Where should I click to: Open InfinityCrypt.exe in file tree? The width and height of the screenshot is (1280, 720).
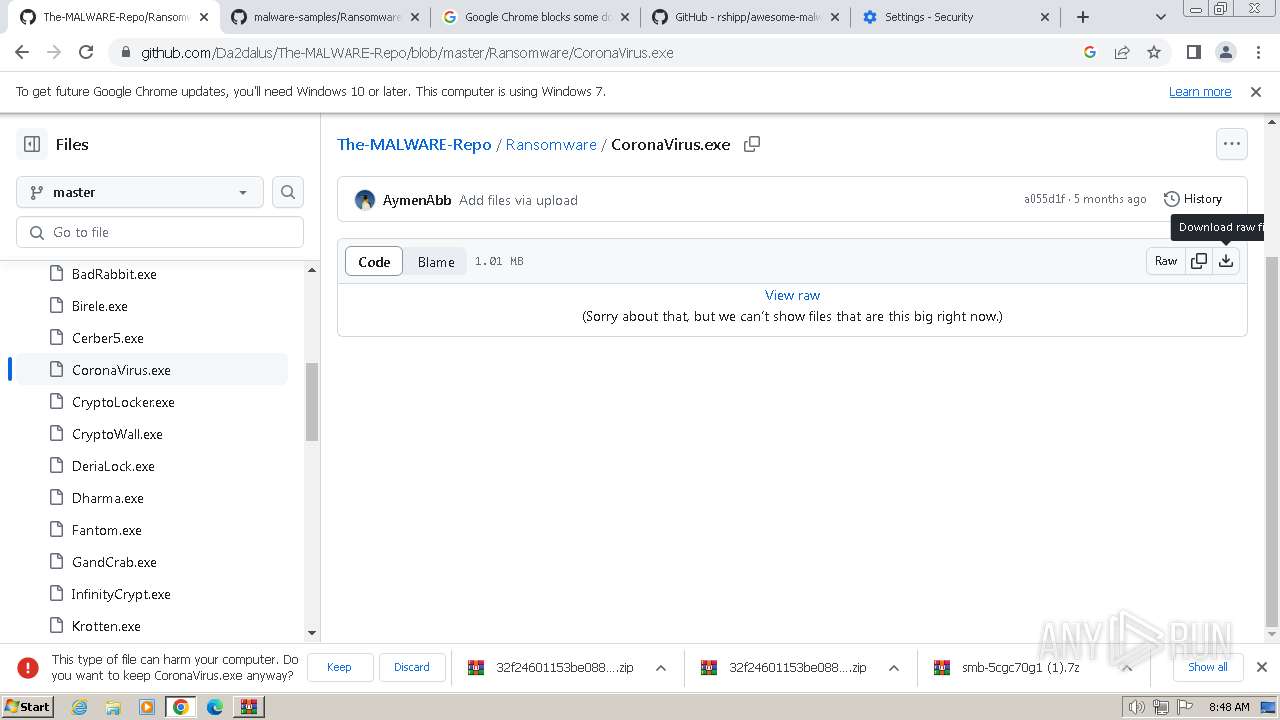click(121, 594)
